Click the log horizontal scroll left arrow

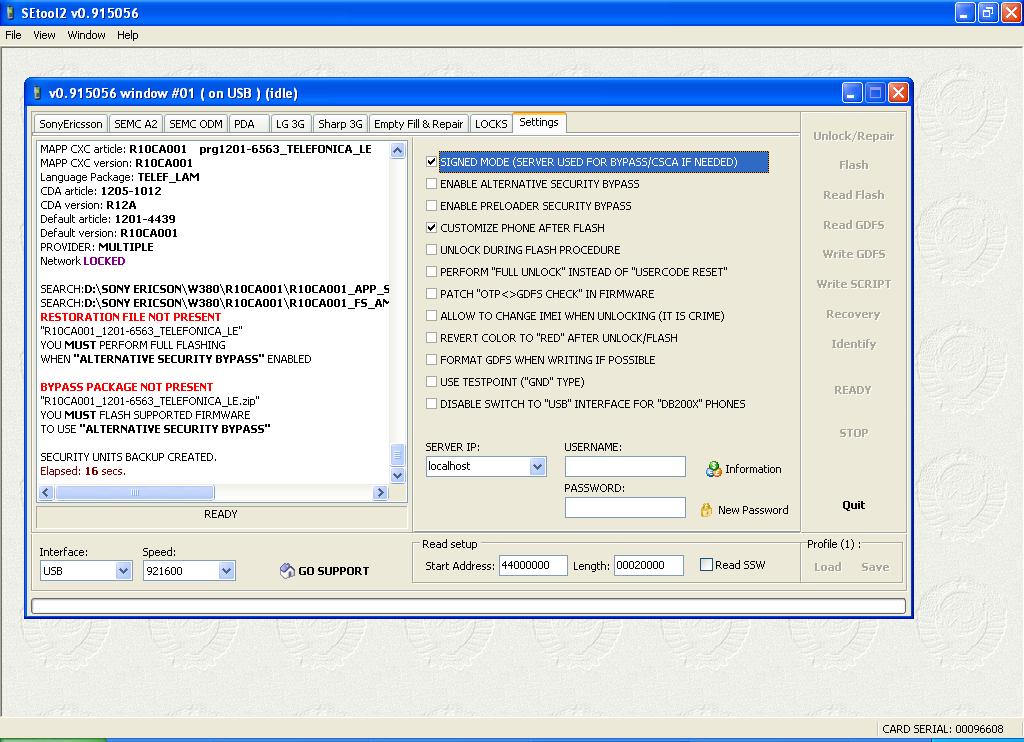(x=46, y=492)
